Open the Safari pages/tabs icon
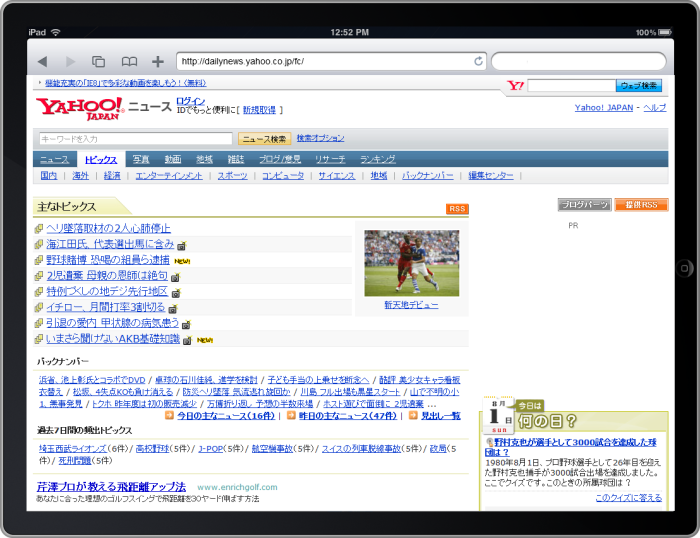Screen dimensions: 700x538 98,61
